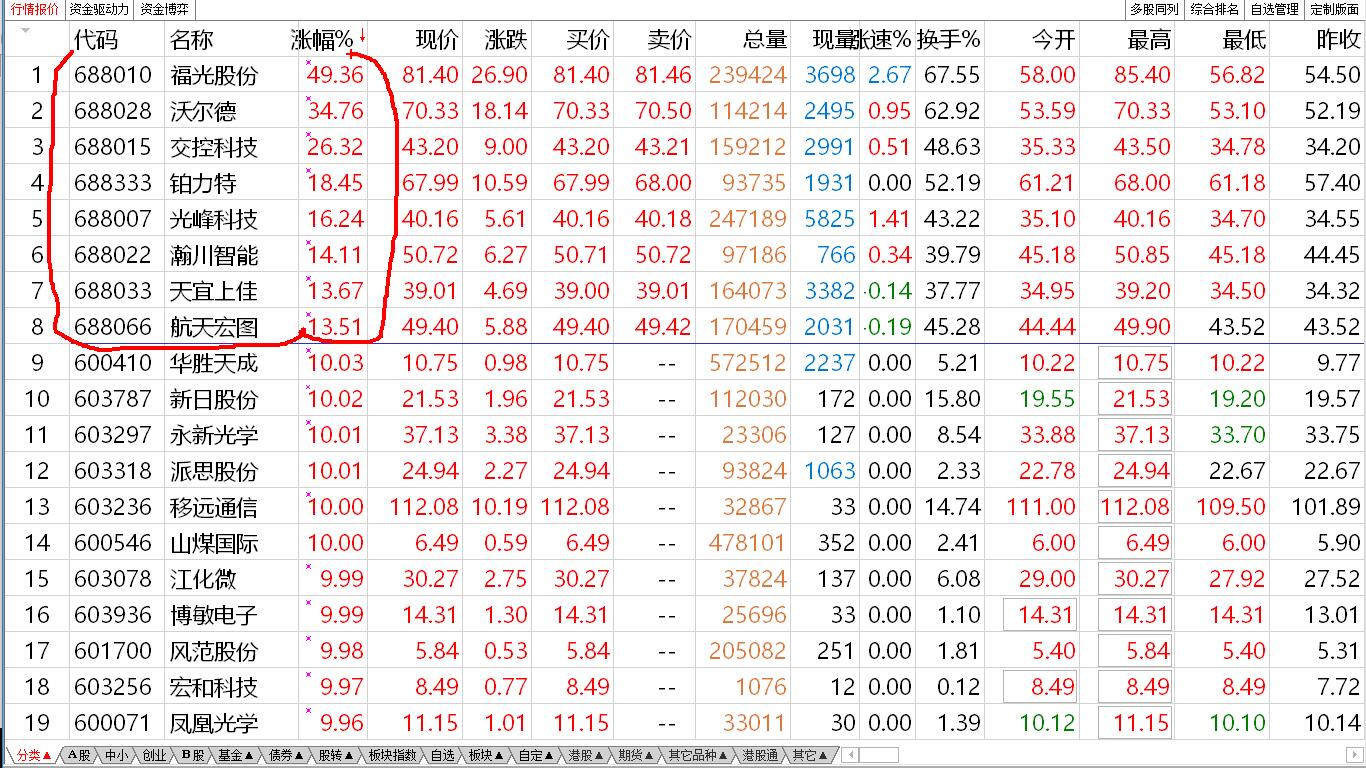Open 自选管理 settings

pyautogui.click(x=1274, y=9)
